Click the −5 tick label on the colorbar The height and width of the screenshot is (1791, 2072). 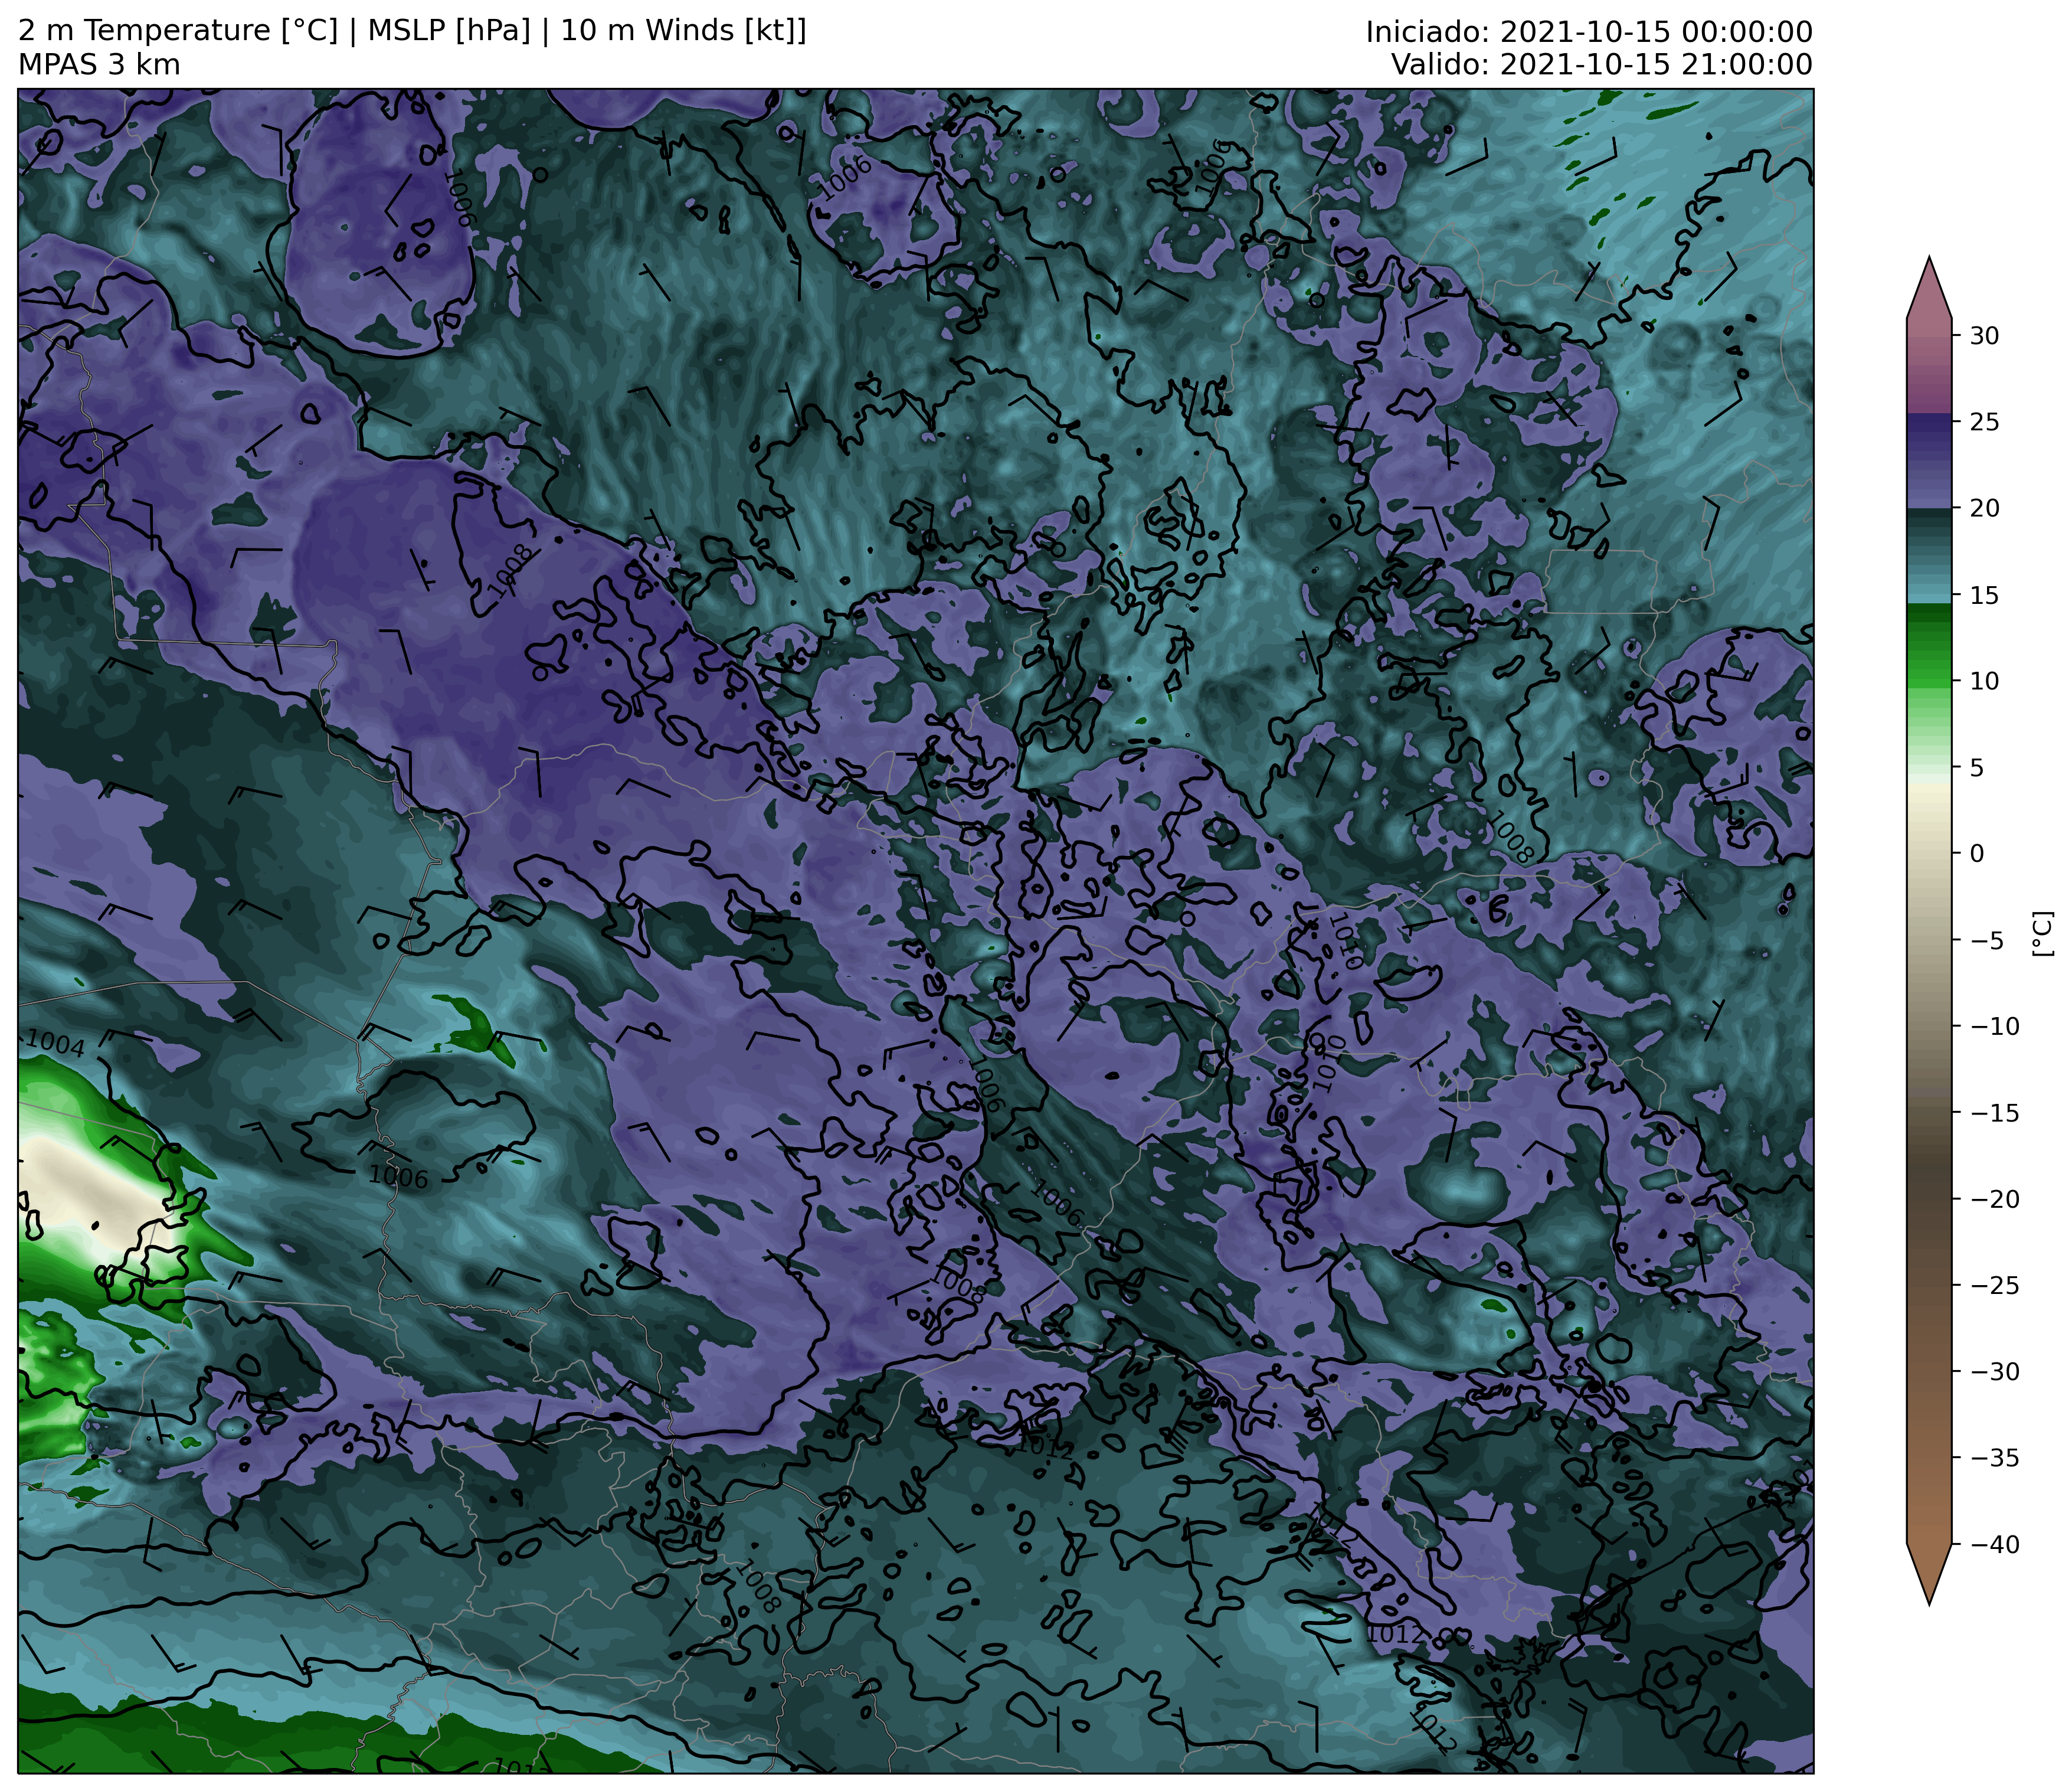pos(1987,940)
